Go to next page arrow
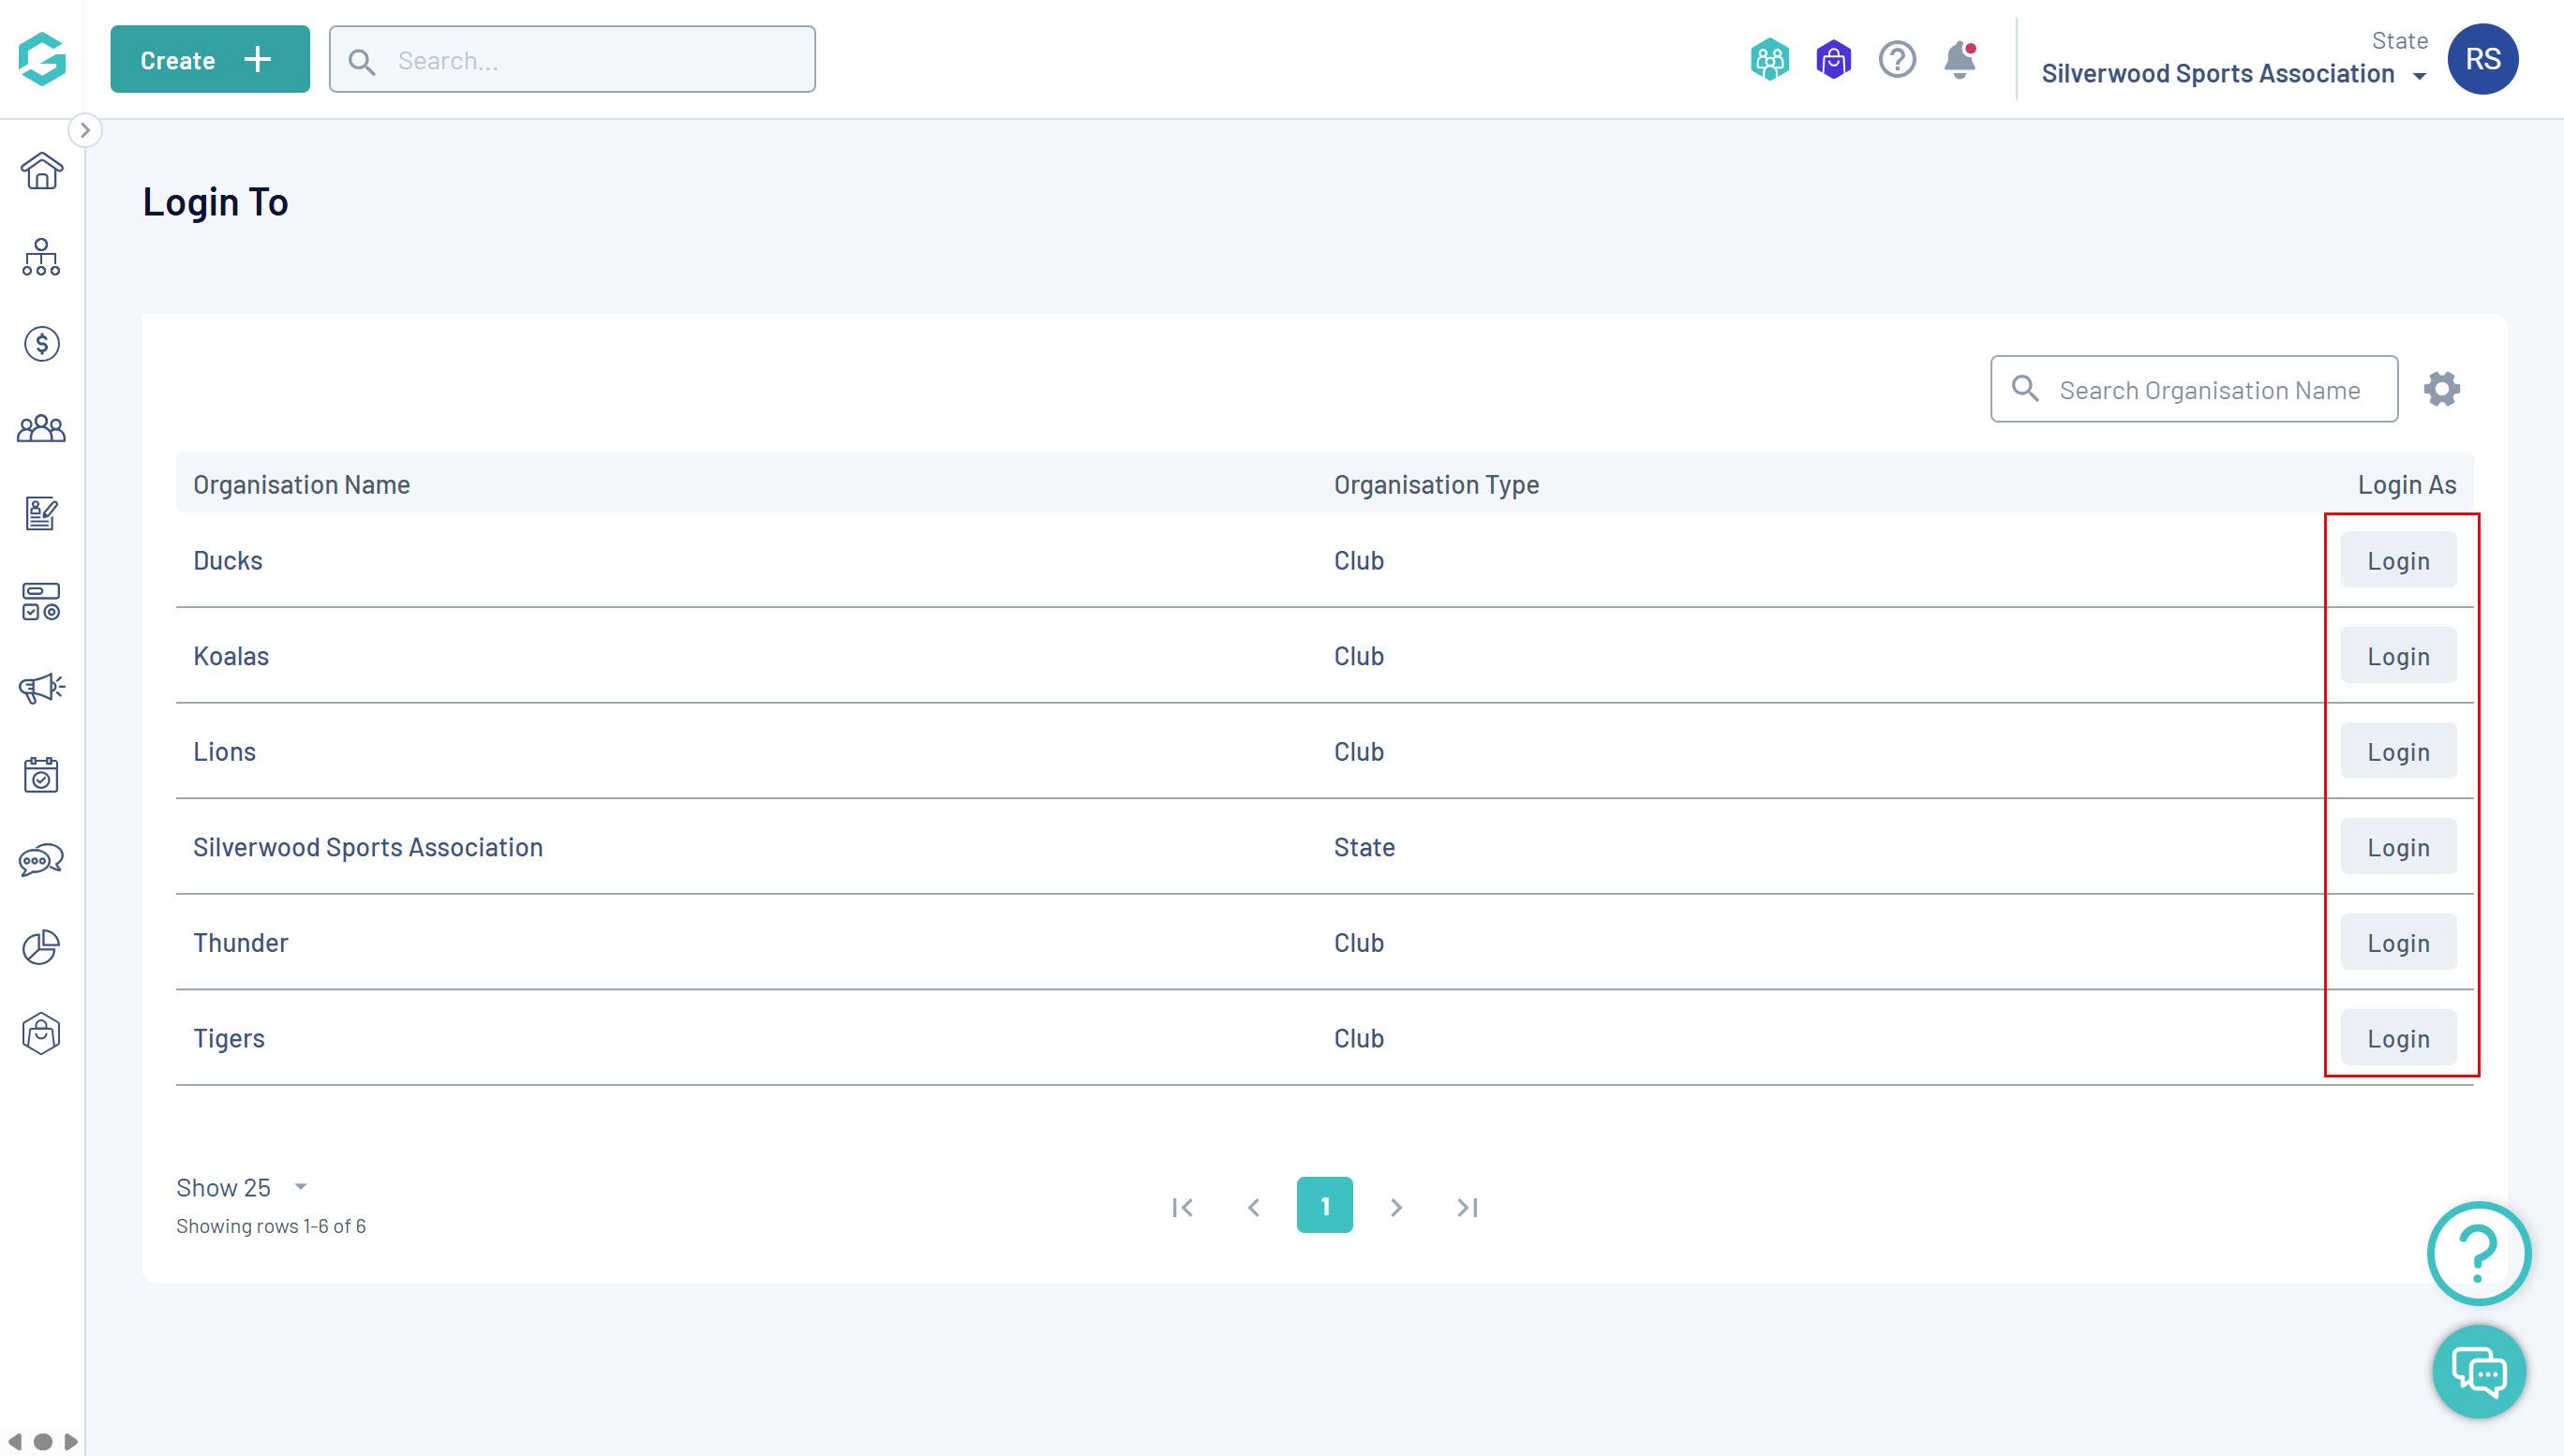2564x1456 pixels. [x=1396, y=1207]
